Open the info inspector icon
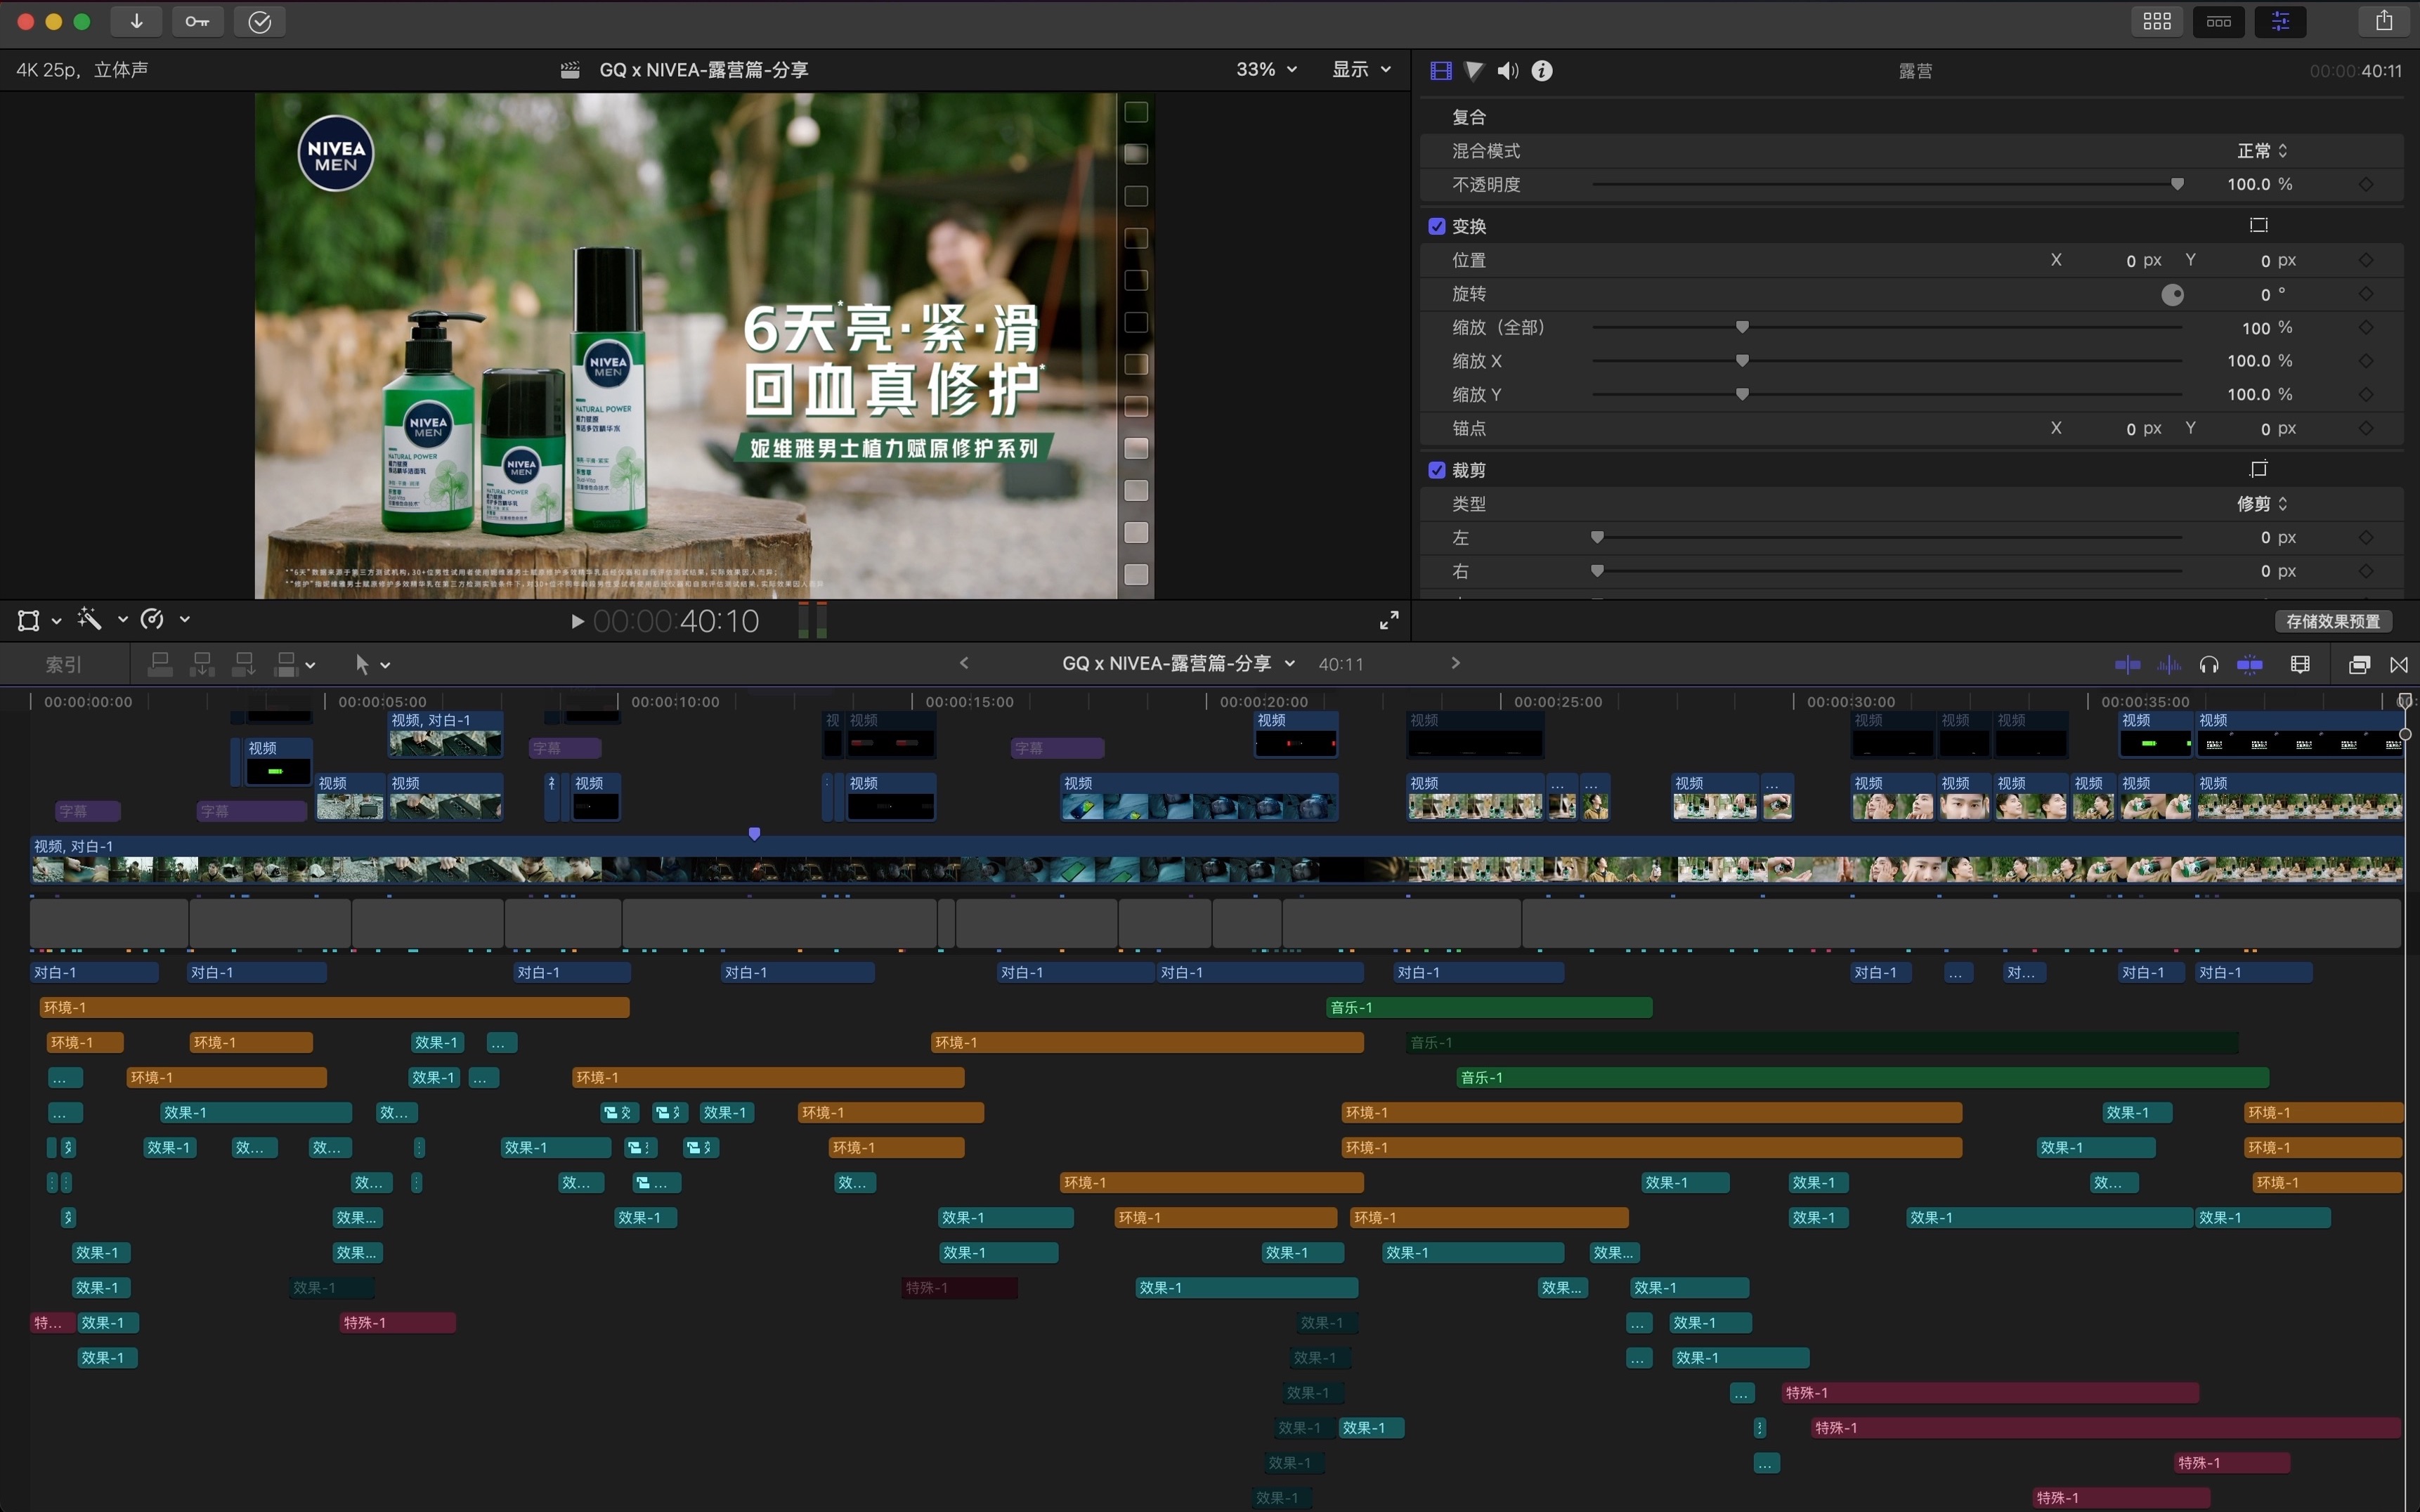The height and width of the screenshot is (1512, 2420). point(1542,70)
